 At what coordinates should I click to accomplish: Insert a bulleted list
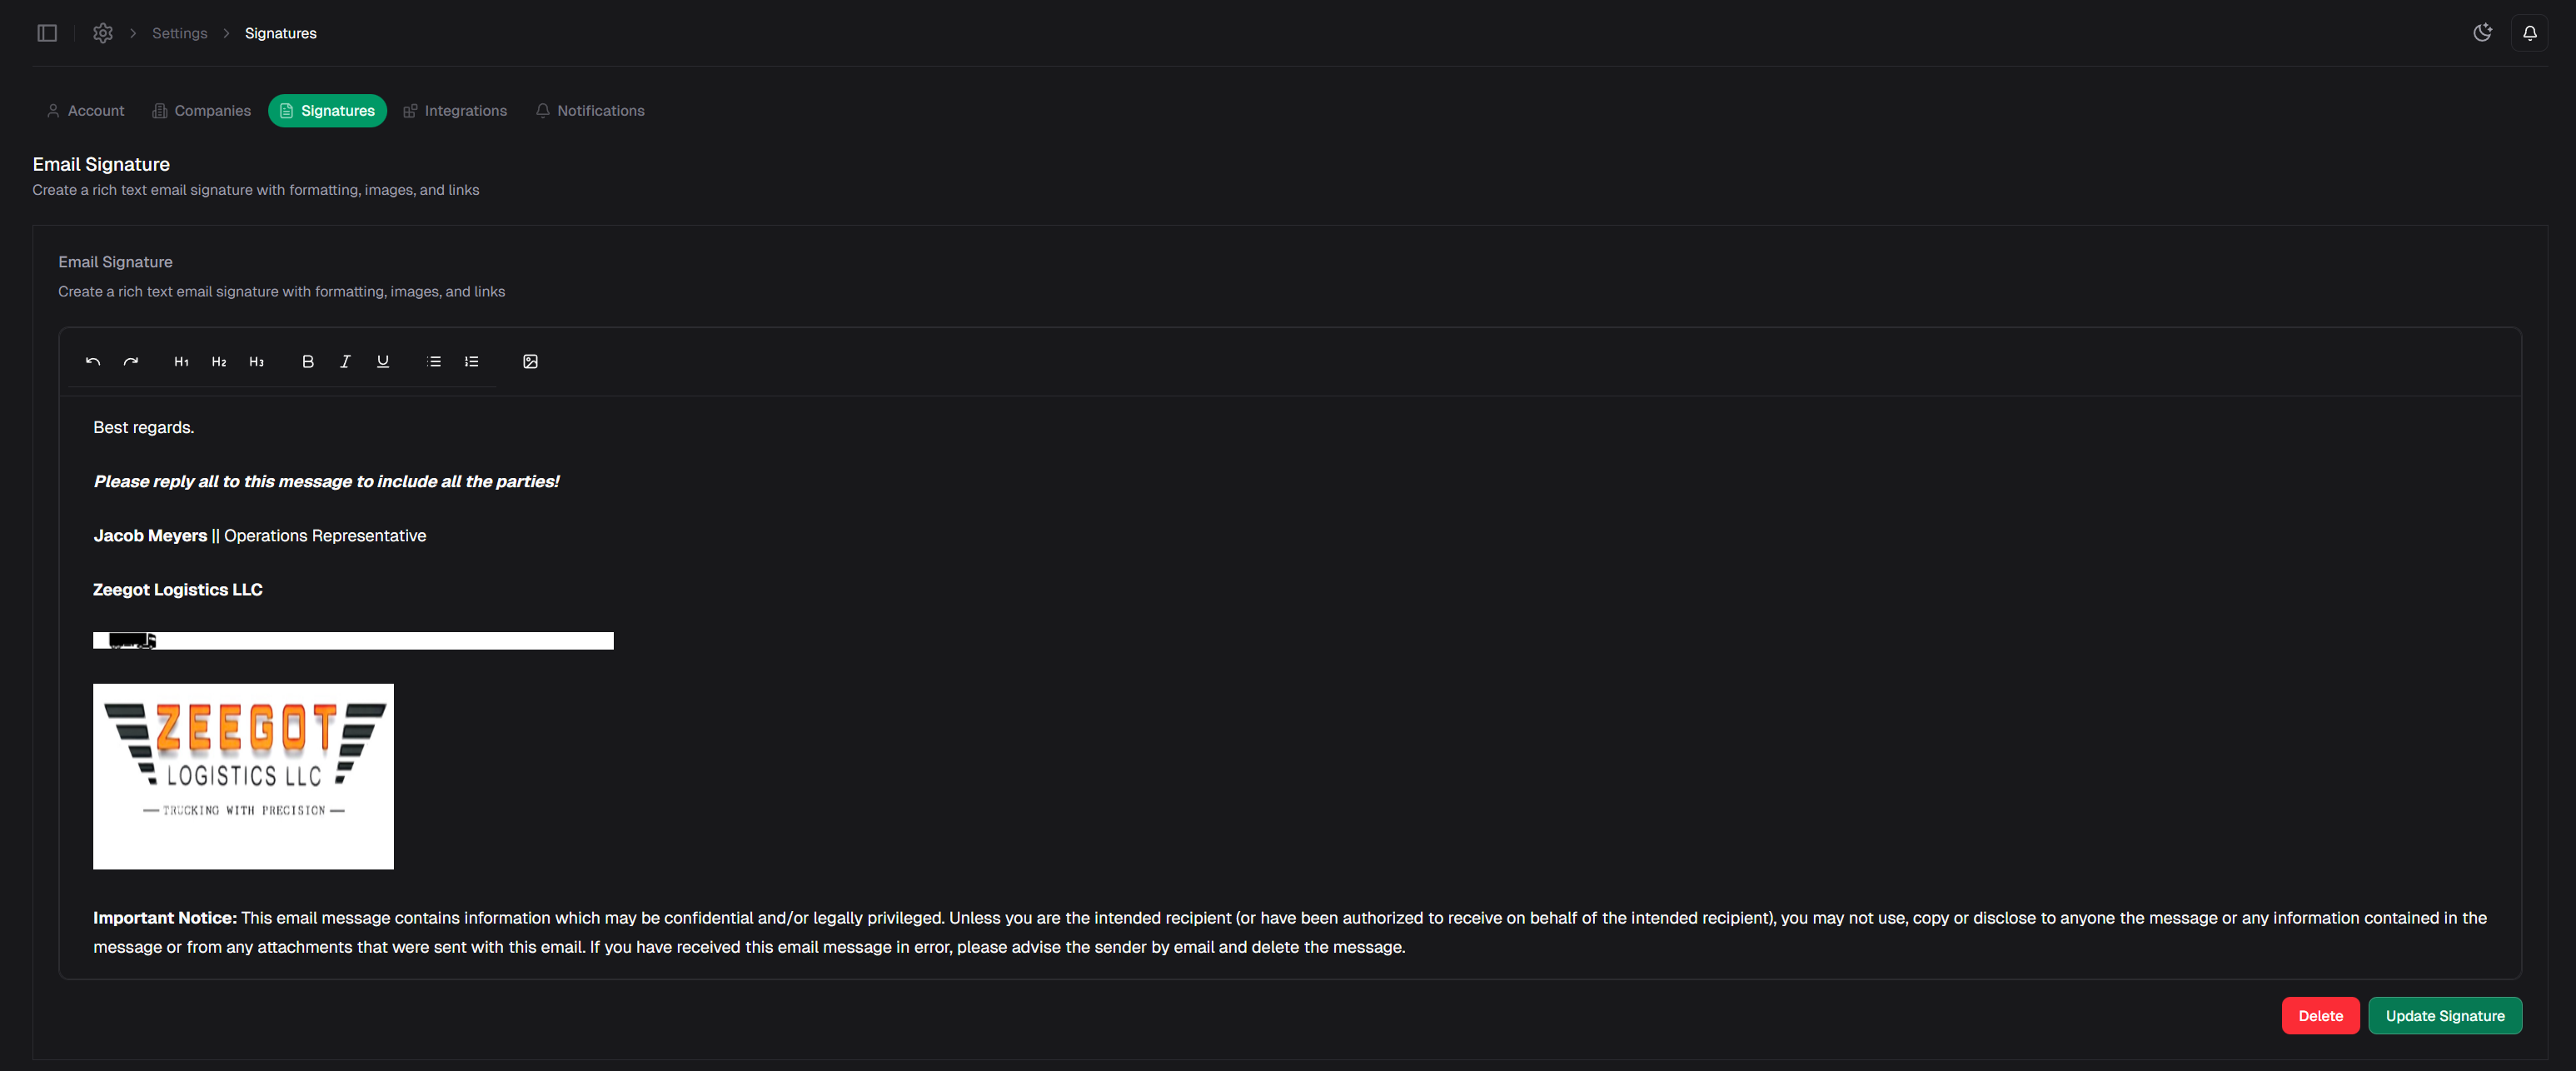(x=434, y=362)
